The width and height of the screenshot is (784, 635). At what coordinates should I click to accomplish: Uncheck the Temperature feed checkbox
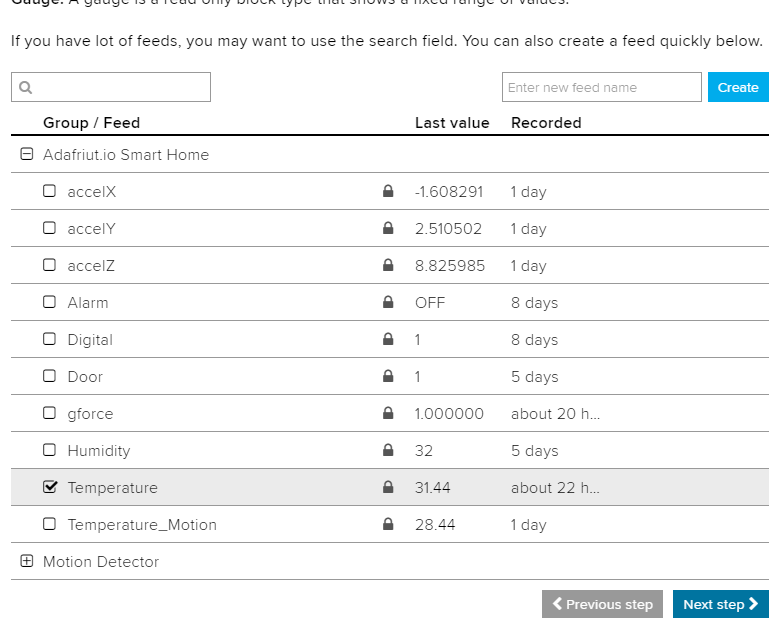pyautogui.click(x=50, y=487)
